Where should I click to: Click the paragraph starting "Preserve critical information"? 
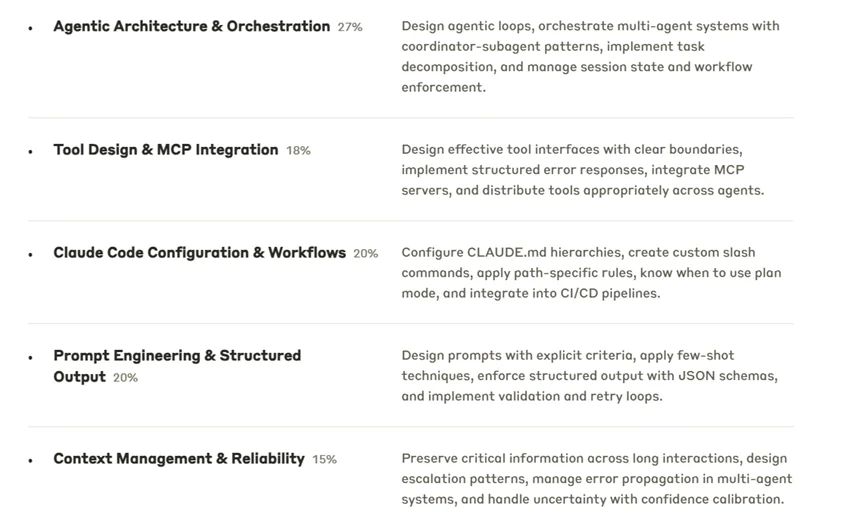(x=594, y=479)
